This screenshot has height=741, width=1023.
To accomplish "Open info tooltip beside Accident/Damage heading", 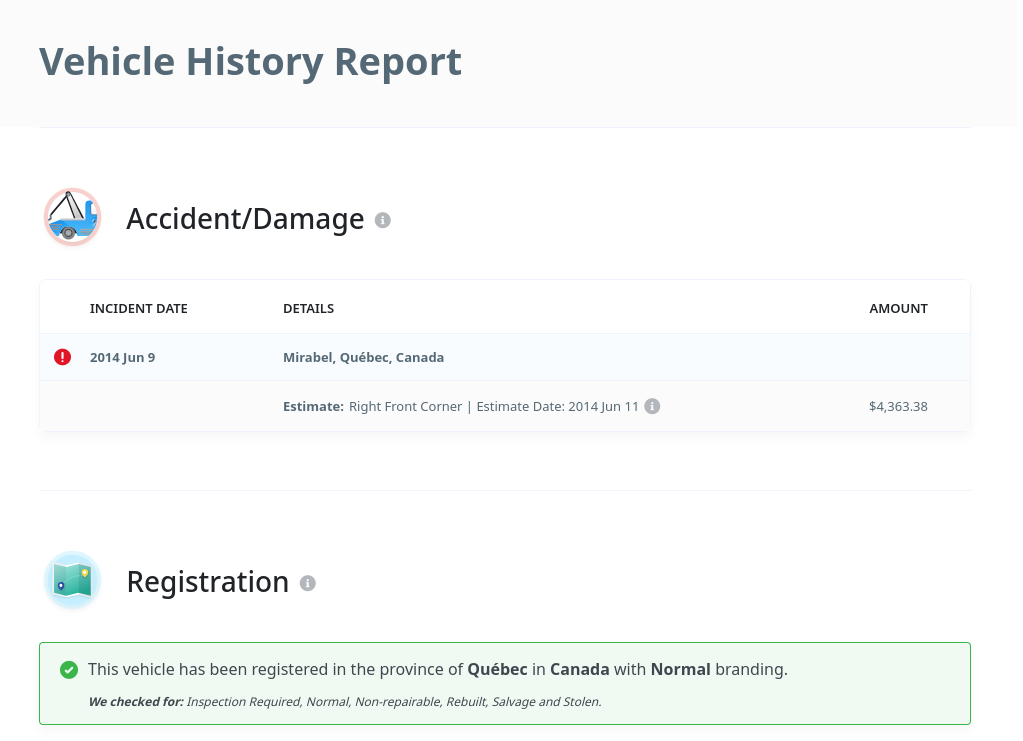I will tap(382, 220).
